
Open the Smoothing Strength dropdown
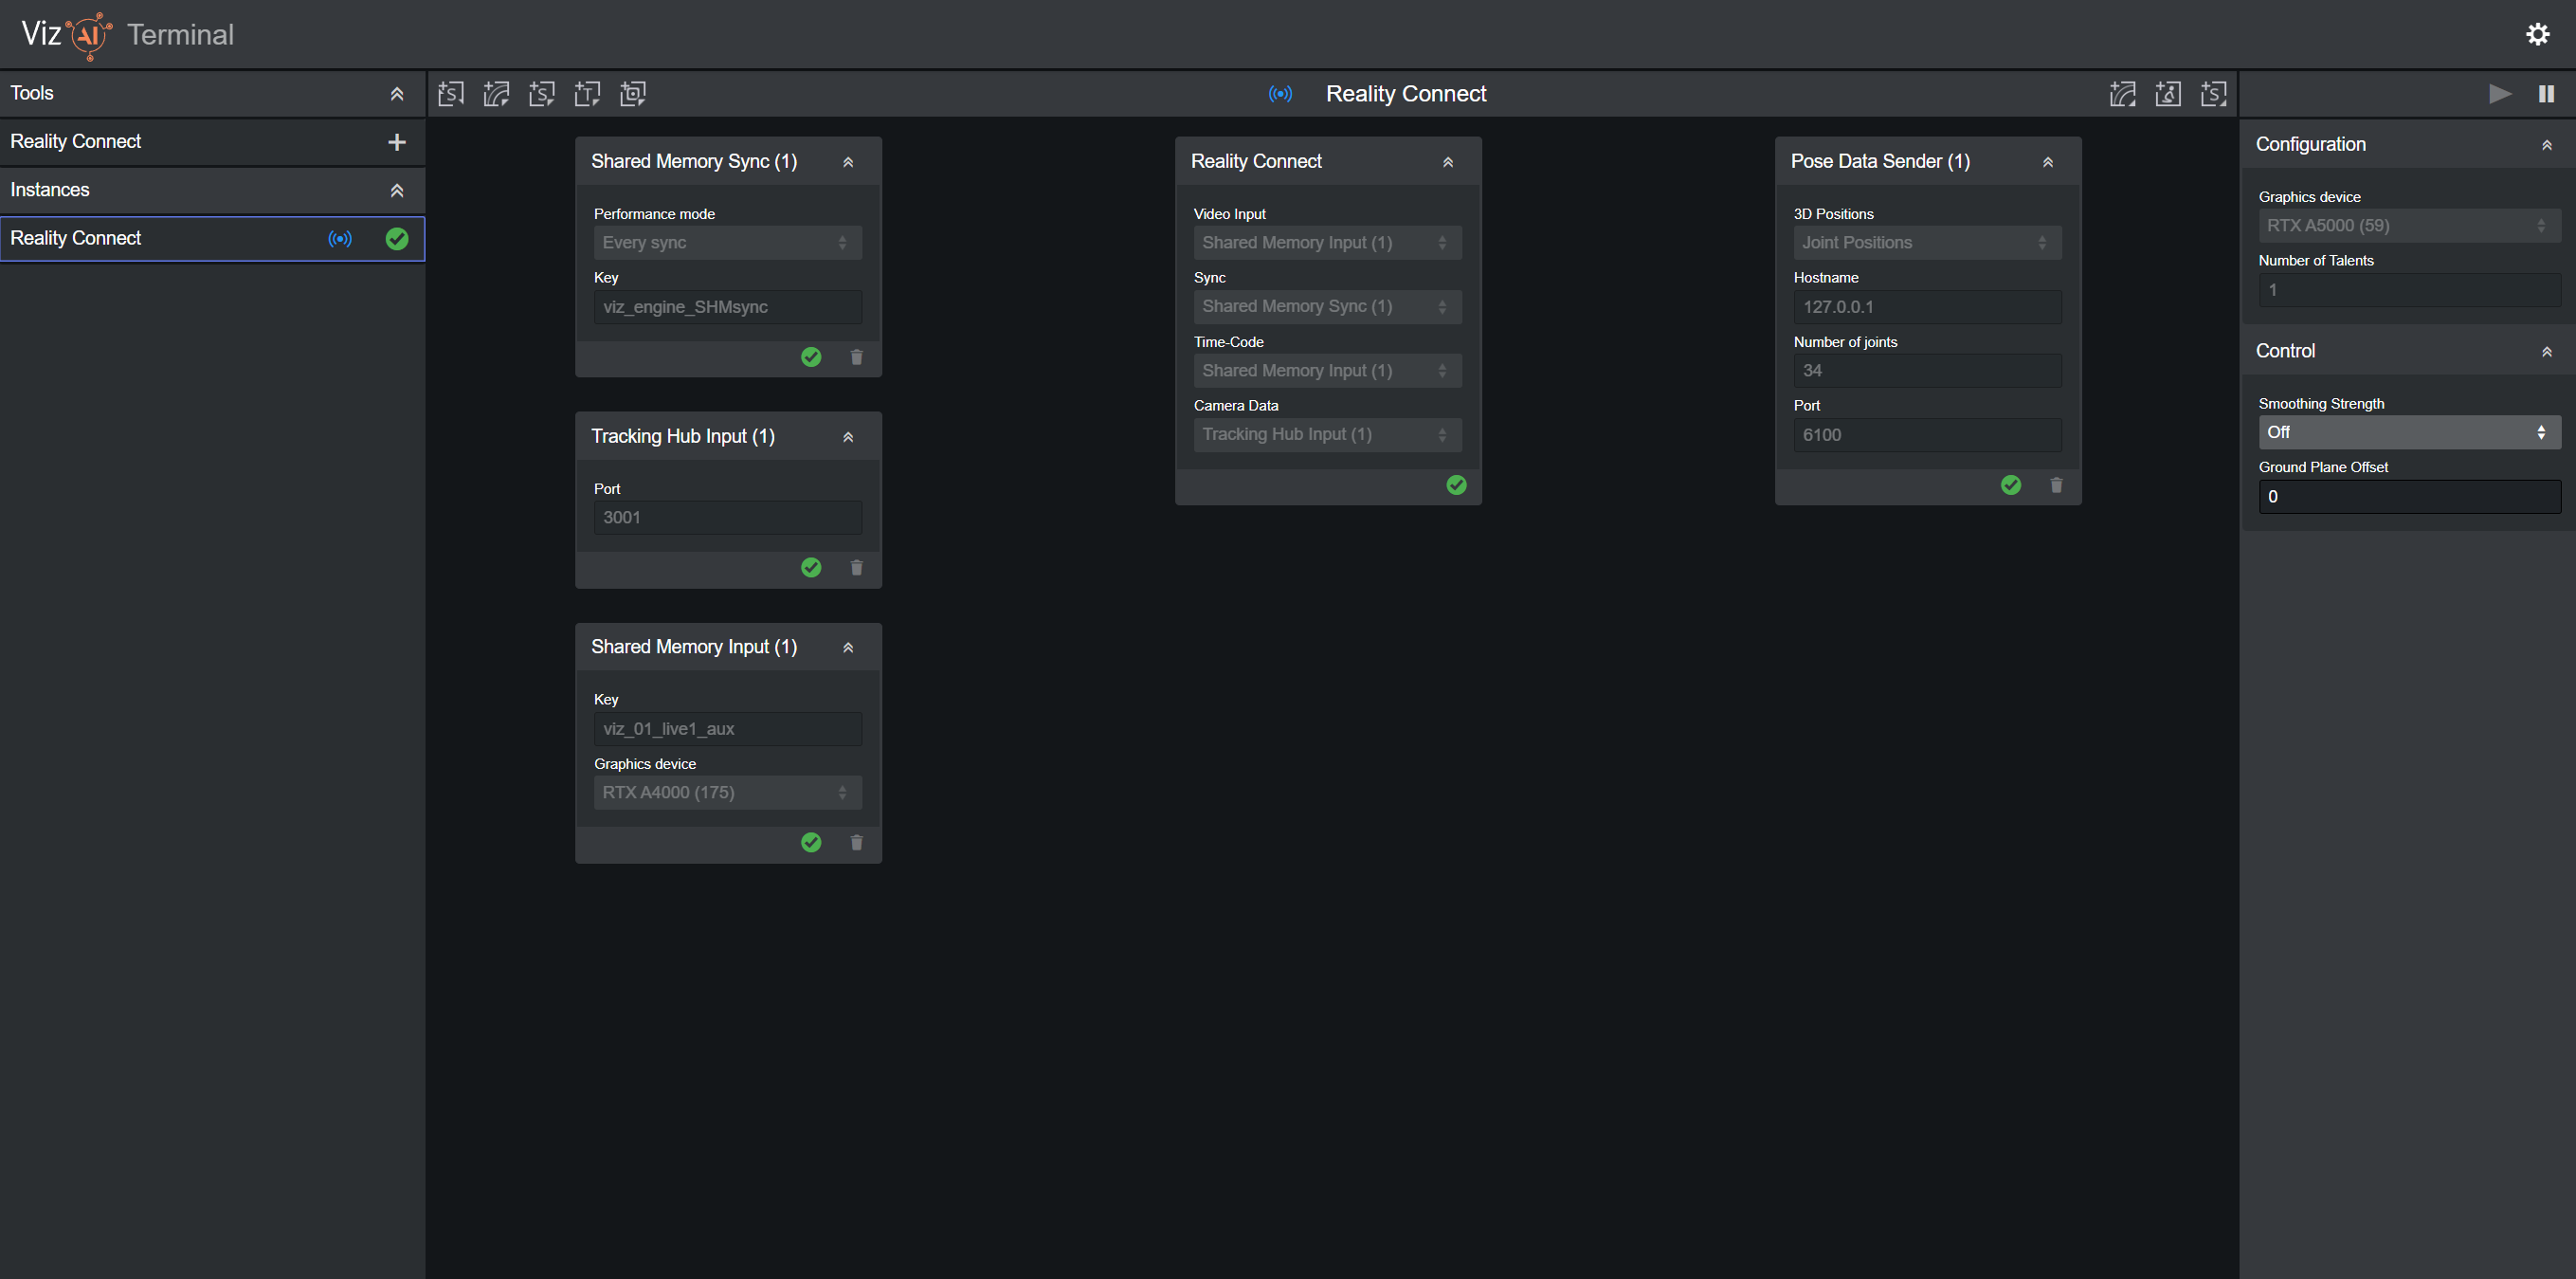point(2410,433)
